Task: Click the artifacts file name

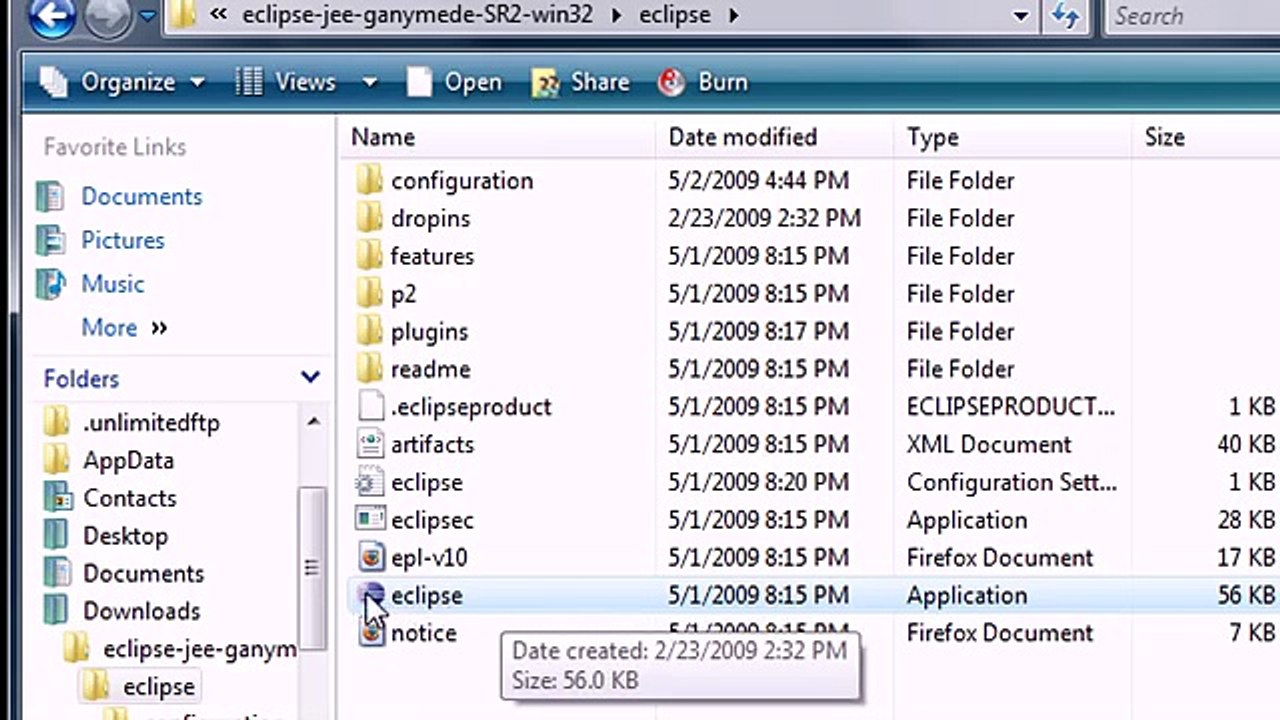Action: coord(432,445)
